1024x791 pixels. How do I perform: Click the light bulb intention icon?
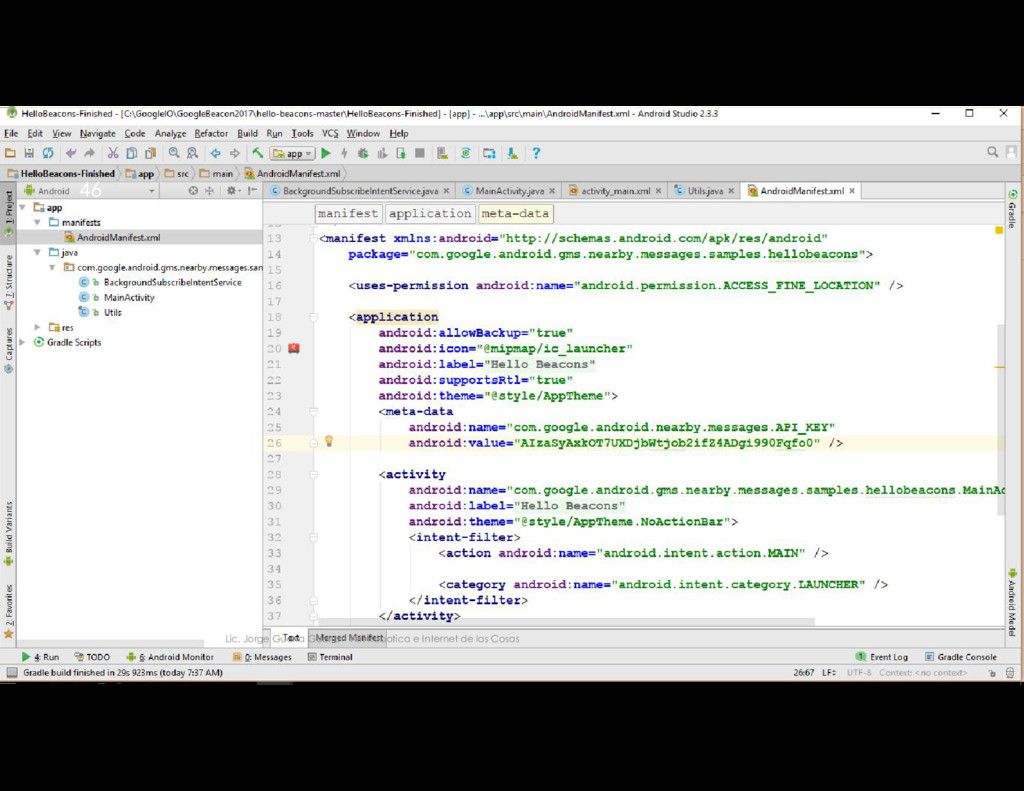328,442
